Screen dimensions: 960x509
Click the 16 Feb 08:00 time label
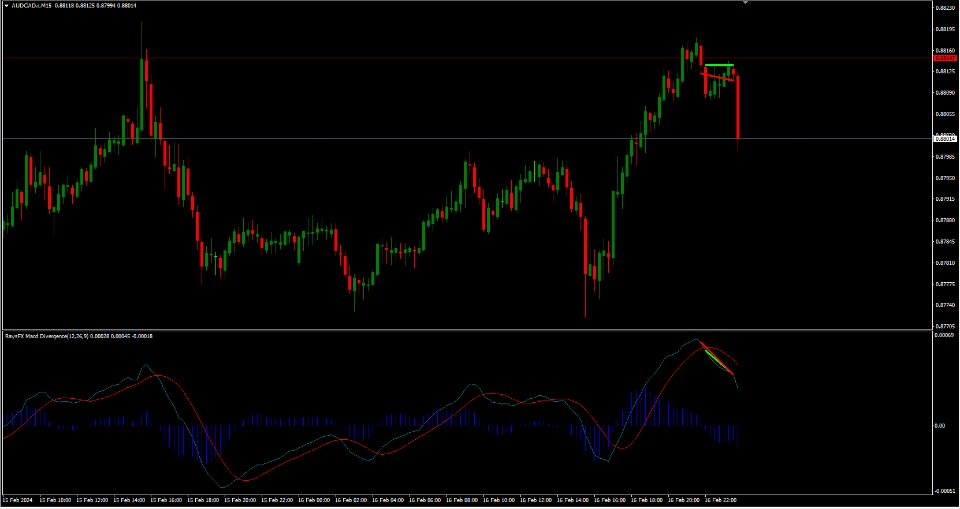point(462,500)
